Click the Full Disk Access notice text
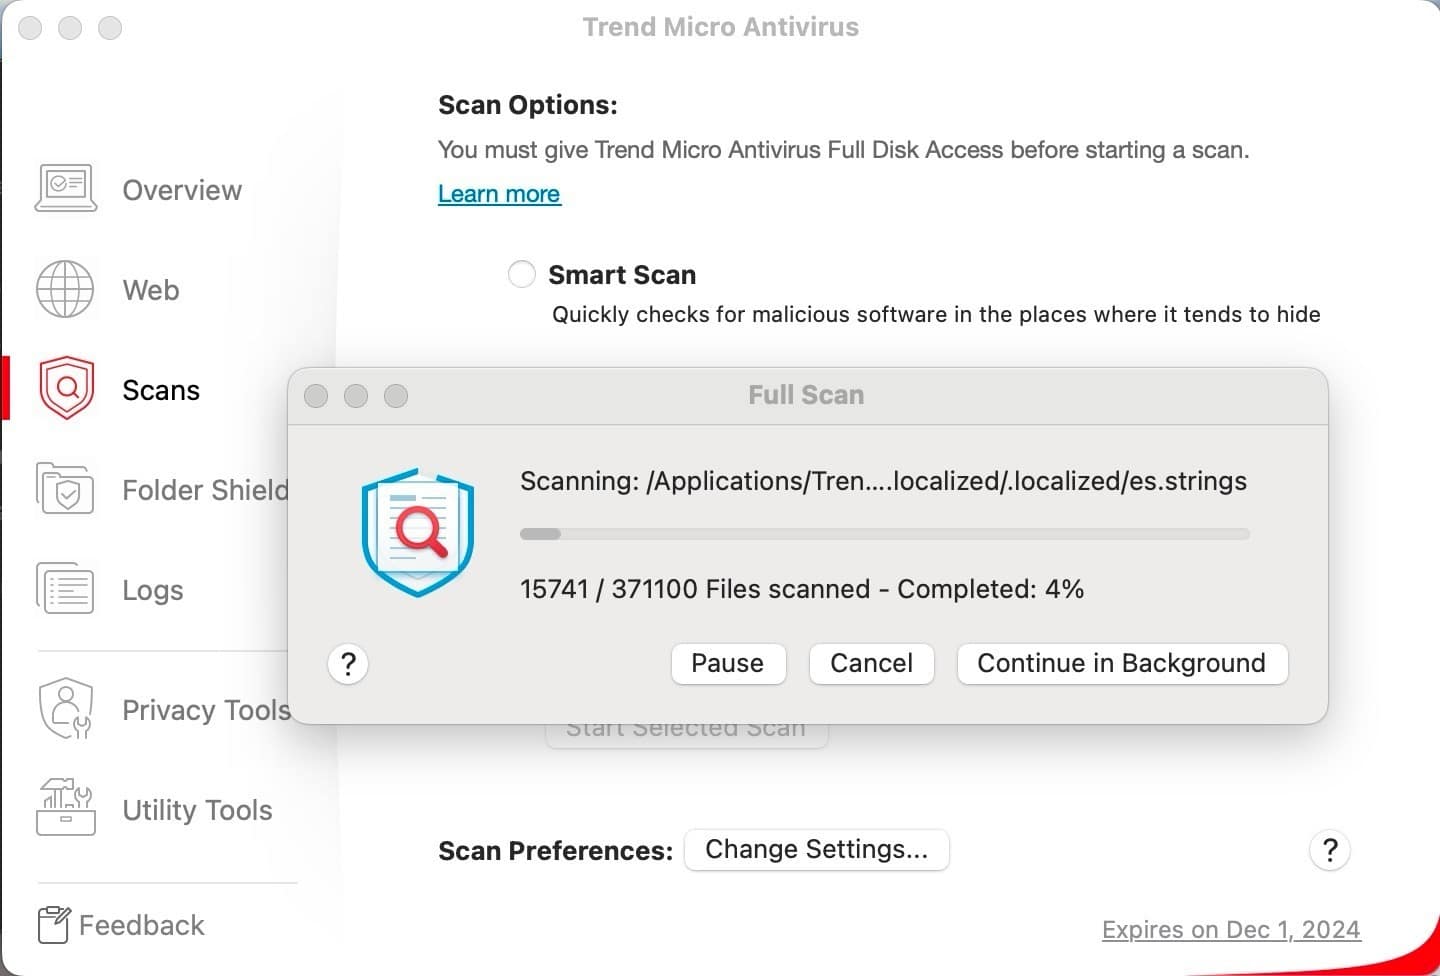This screenshot has height=976, width=1440. (x=844, y=150)
